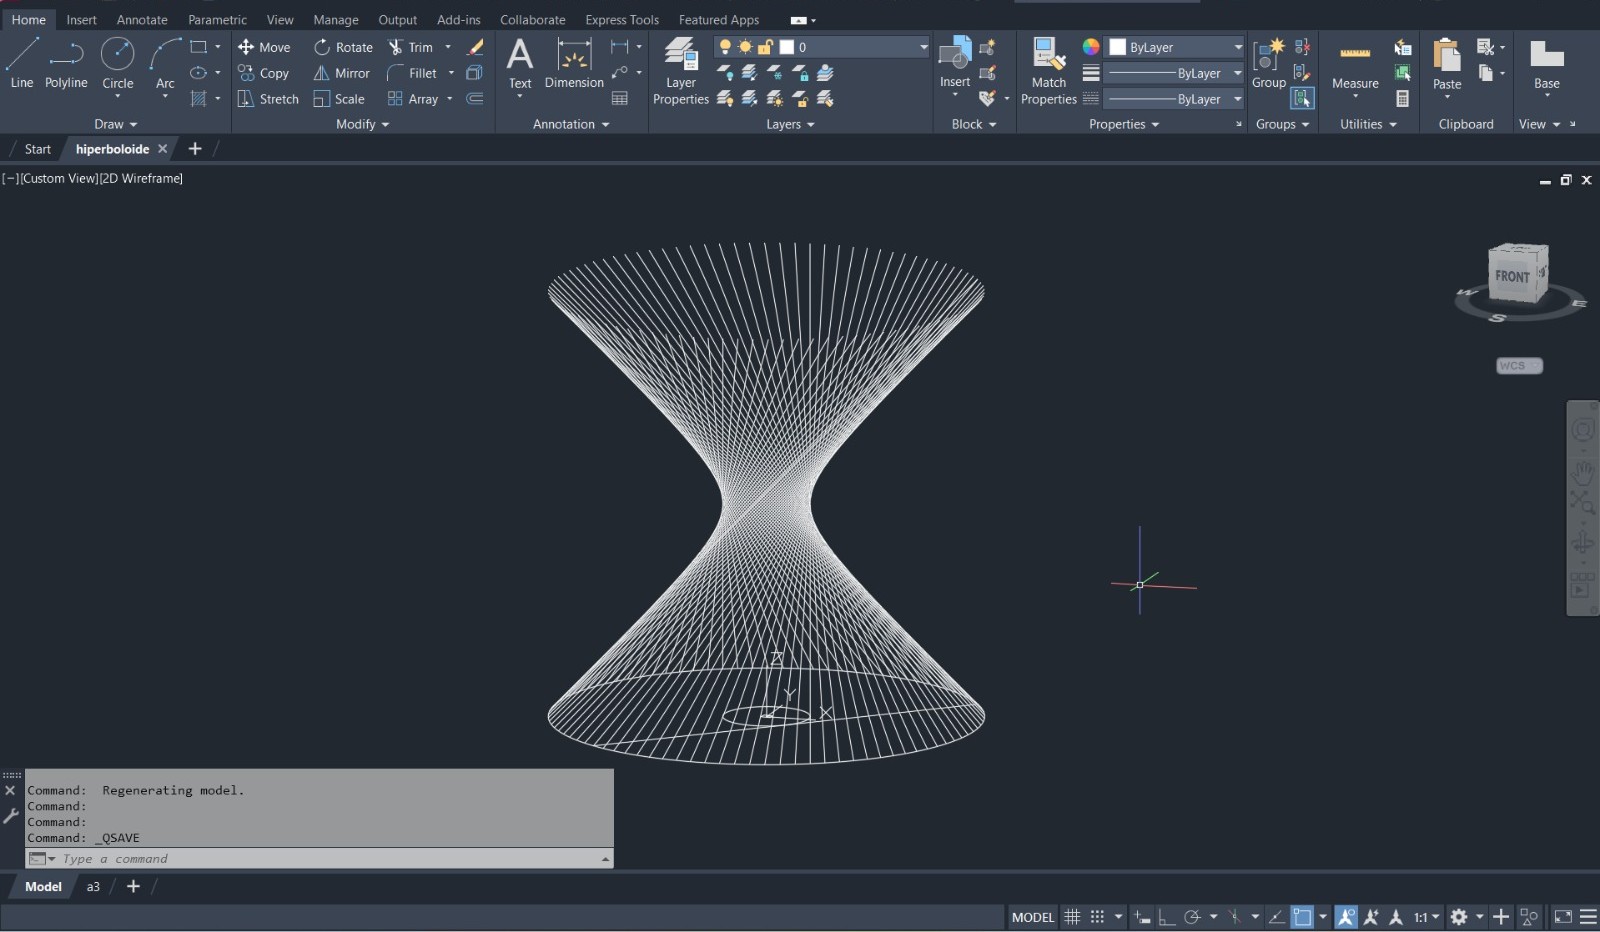
Task: Click the new drawing tab plus button
Action: click(x=195, y=149)
